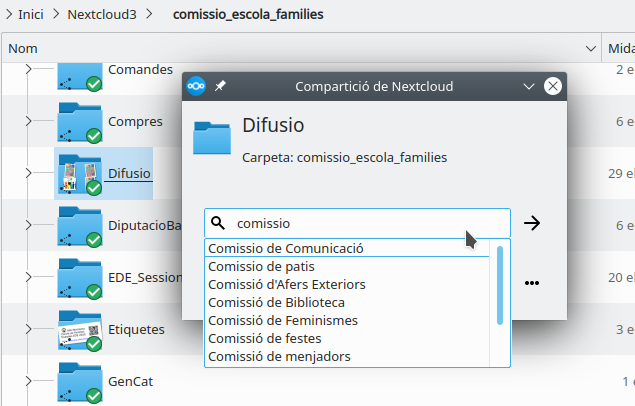Select 'Comissio de Comunicació' suggestion
Screen dimensions: 635x406
click(286, 248)
